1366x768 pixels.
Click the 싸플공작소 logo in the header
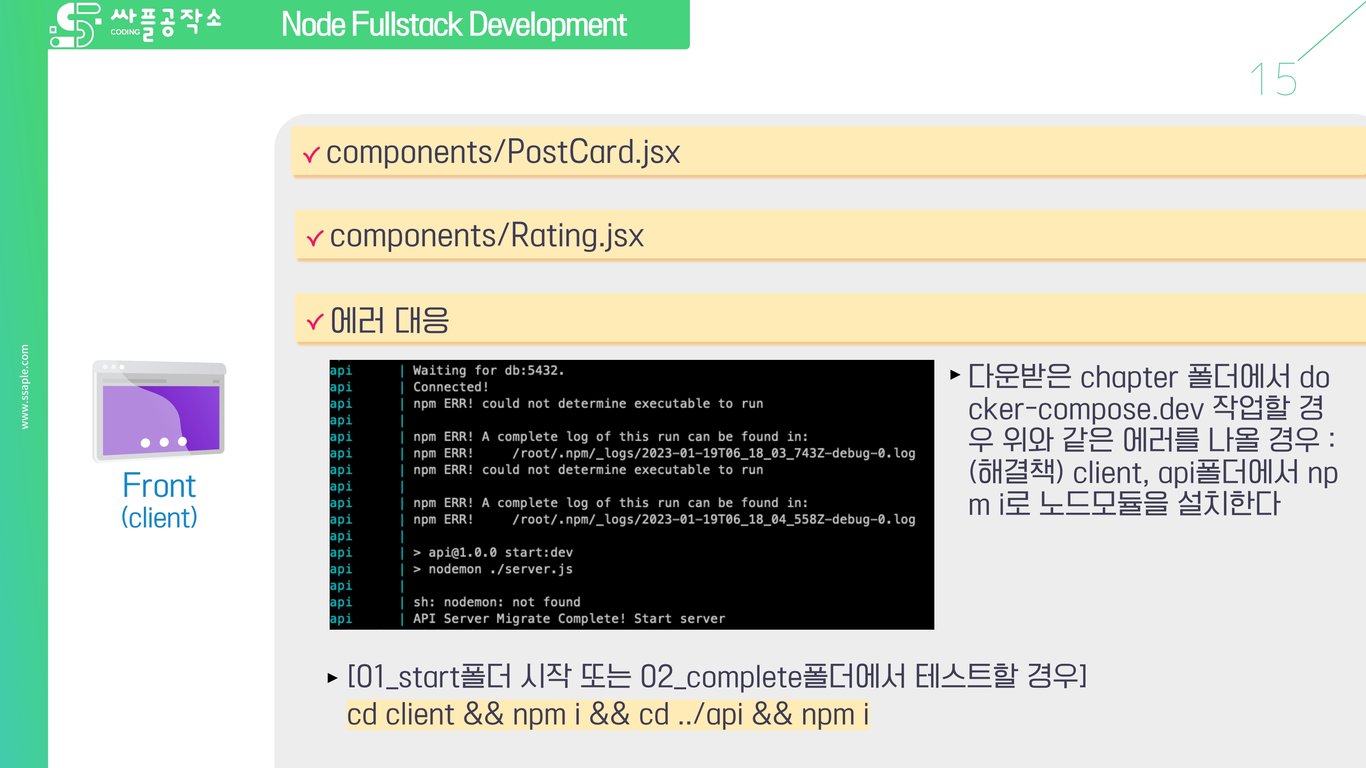135,25
